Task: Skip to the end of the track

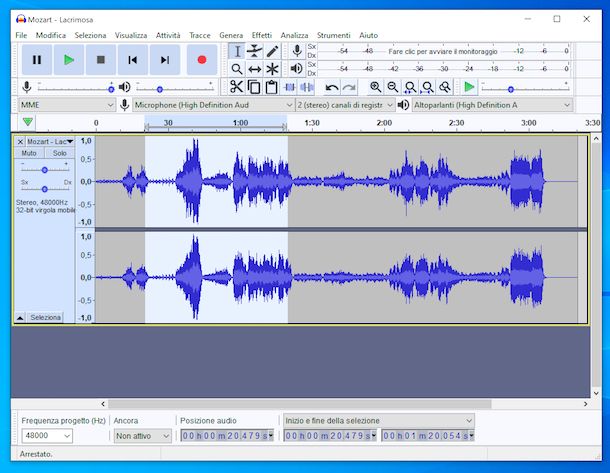Action: (165, 60)
